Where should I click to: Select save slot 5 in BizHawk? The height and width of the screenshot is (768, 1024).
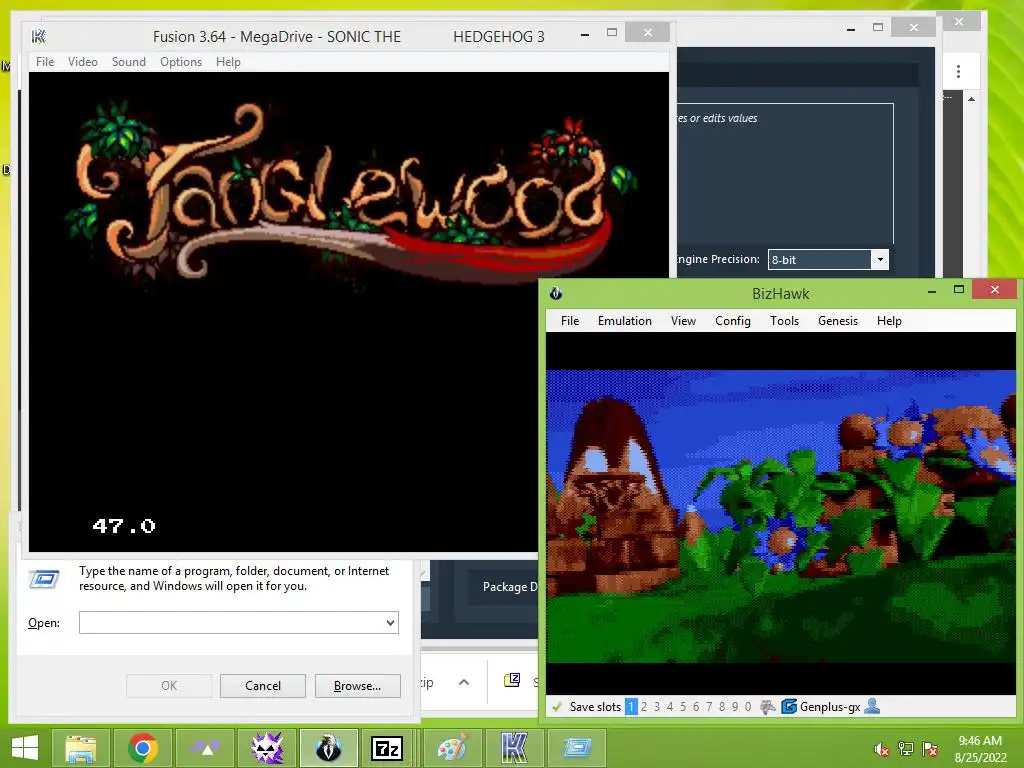[x=683, y=707]
